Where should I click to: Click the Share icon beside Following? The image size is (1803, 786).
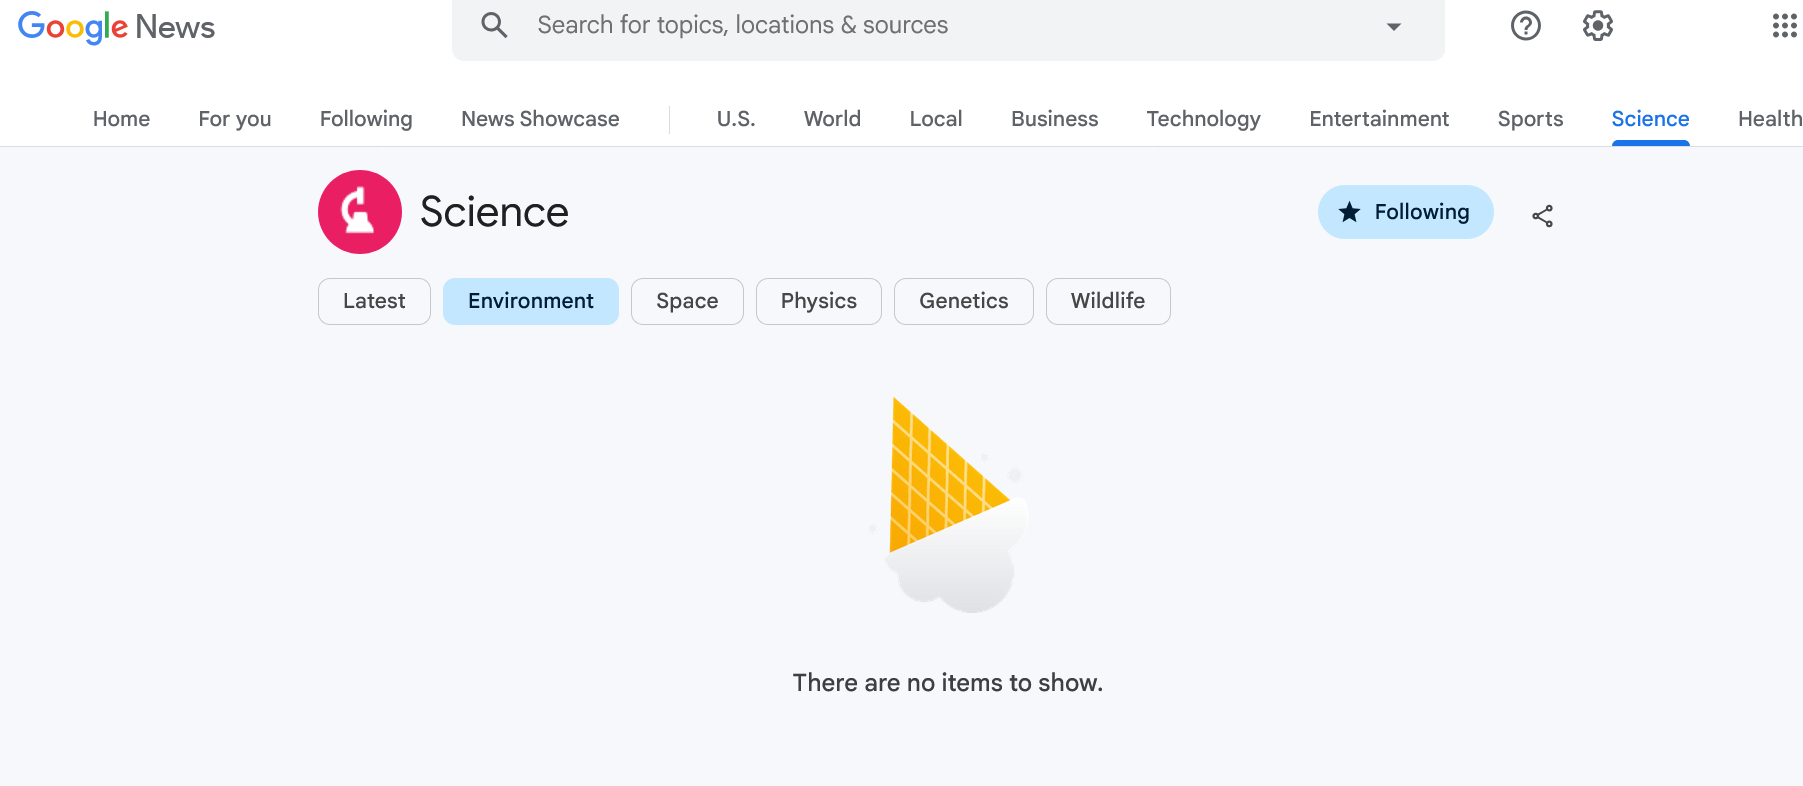tap(1542, 216)
